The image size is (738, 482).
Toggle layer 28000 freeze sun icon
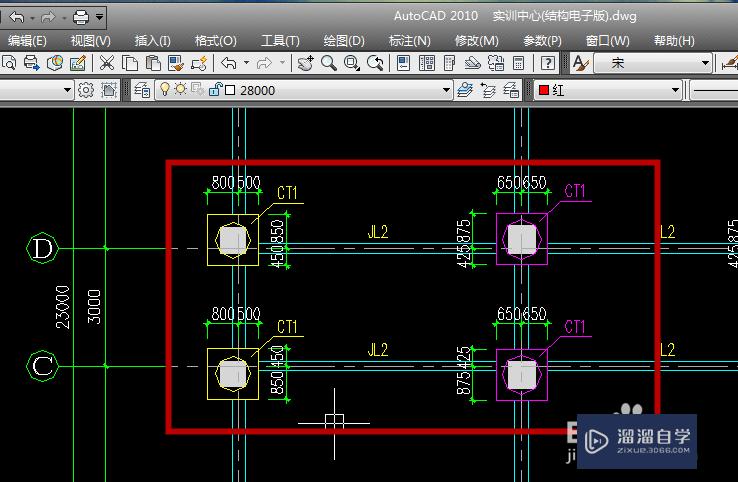180,89
